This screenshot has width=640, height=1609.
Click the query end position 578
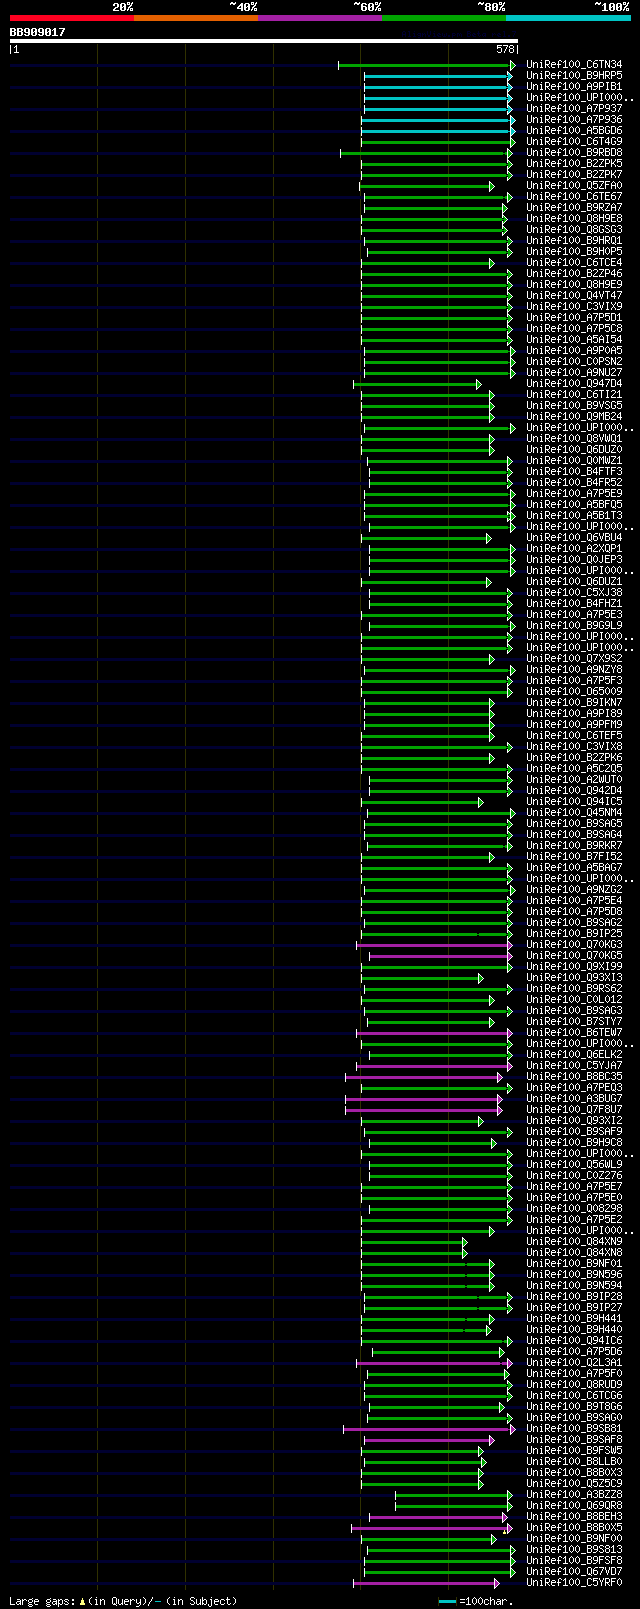click(x=505, y=49)
